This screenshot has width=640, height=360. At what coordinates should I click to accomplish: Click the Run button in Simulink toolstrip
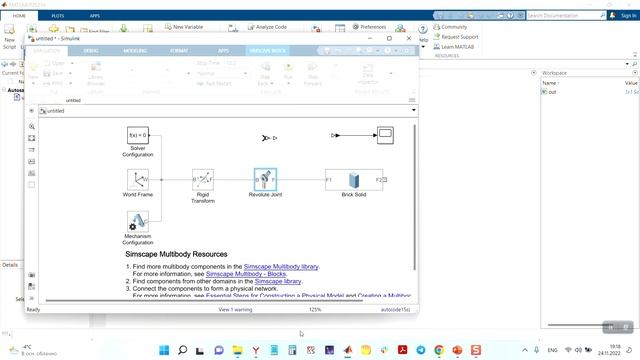coord(288,67)
